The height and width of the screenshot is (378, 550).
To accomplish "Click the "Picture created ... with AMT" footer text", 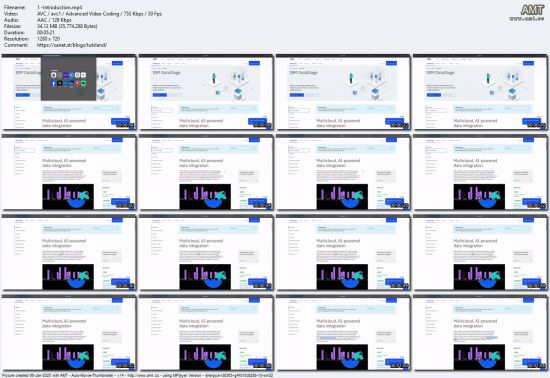I will point(137,375).
